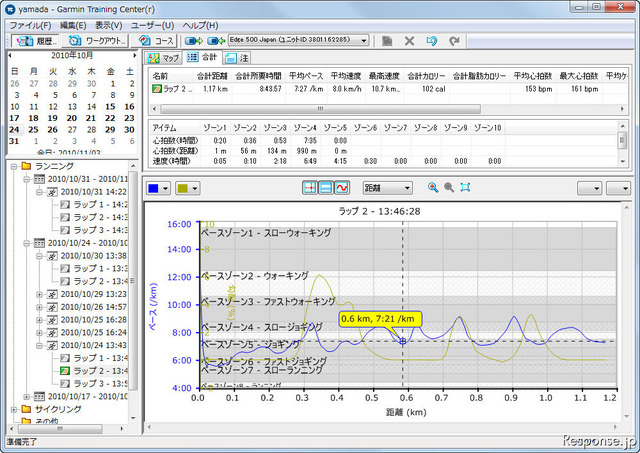Click the redo arrow icon

pos(454,41)
